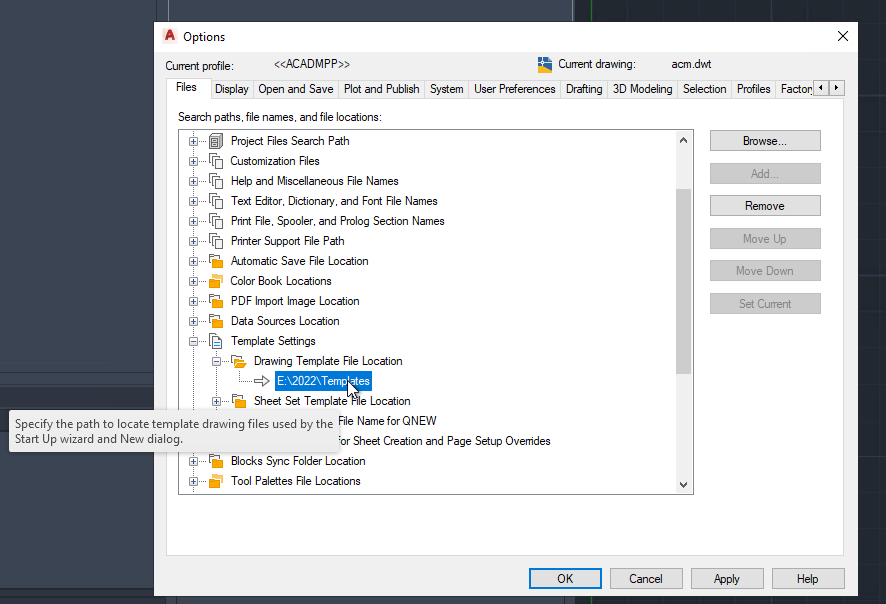This screenshot has height=604, width=886.
Task: Apply the changed settings
Action: pyautogui.click(x=727, y=578)
